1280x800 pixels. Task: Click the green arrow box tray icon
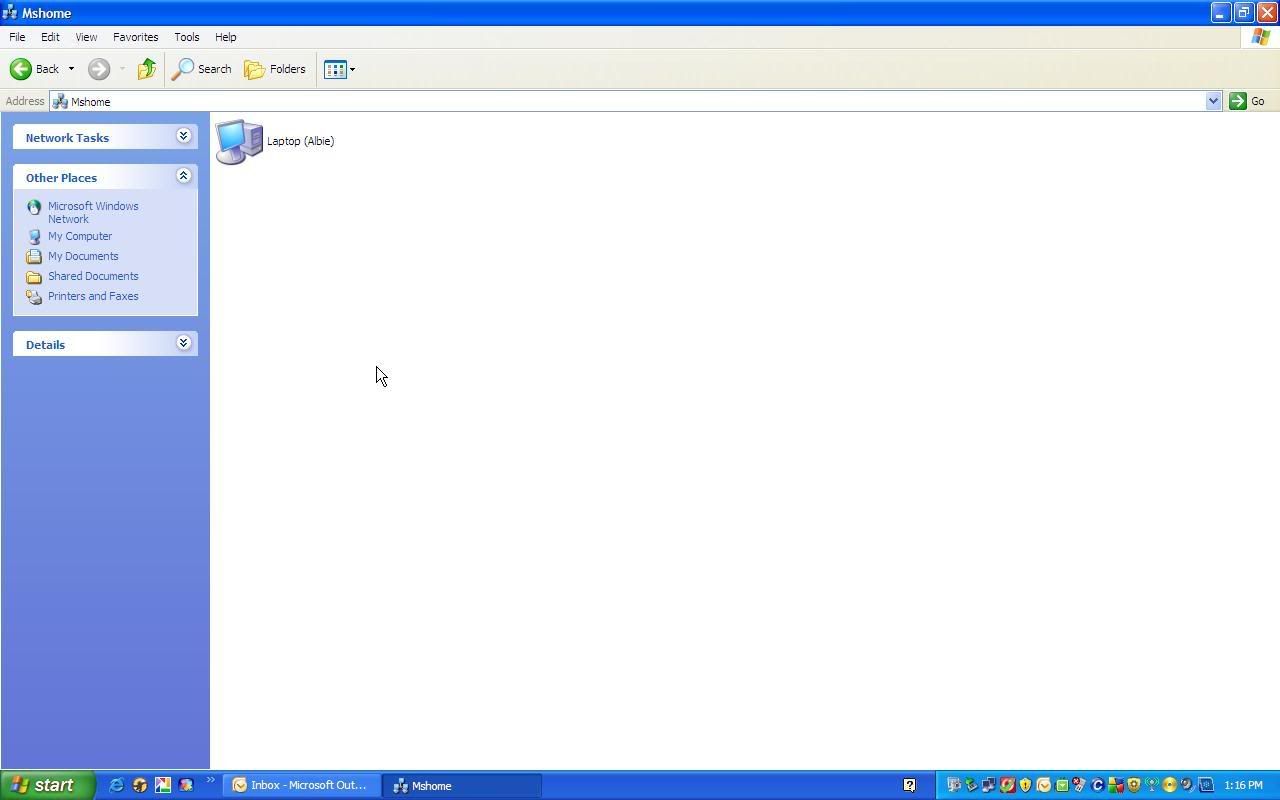(1062, 785)
